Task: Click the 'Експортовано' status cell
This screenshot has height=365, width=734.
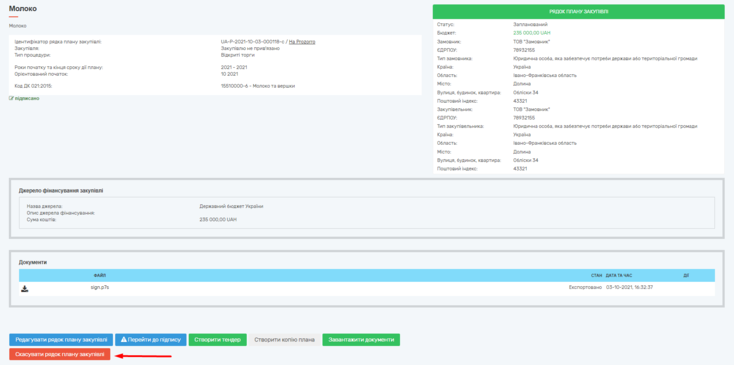Action: coord(585,287)
